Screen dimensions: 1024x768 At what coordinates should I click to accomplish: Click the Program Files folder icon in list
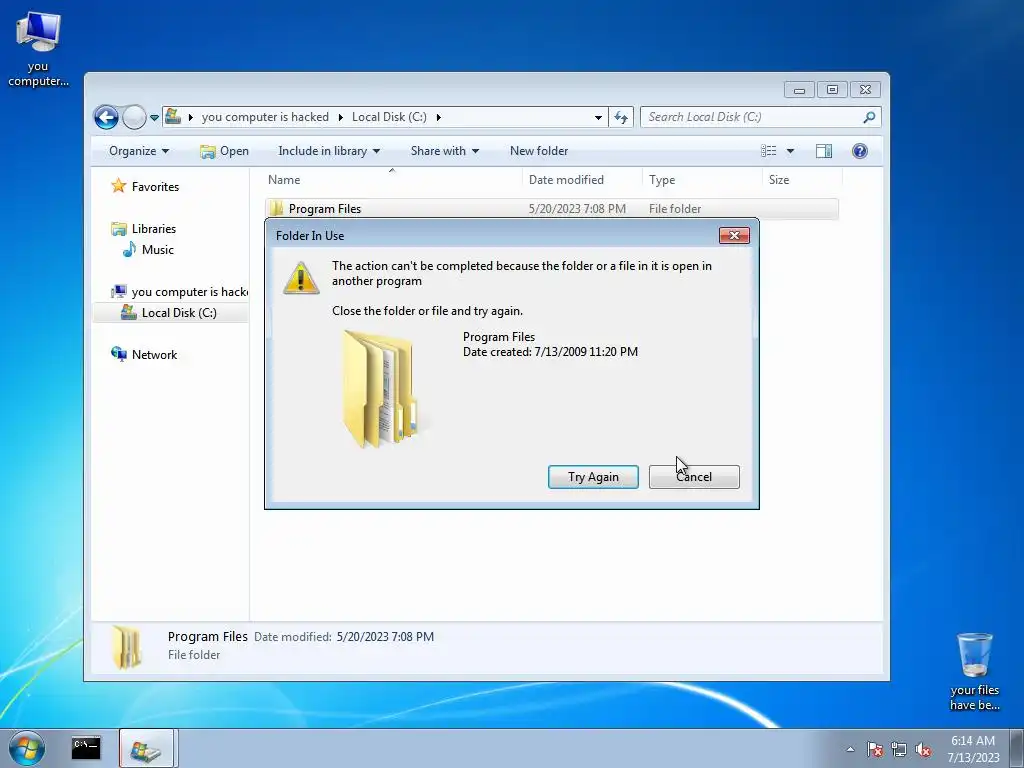tap(277, 208)
